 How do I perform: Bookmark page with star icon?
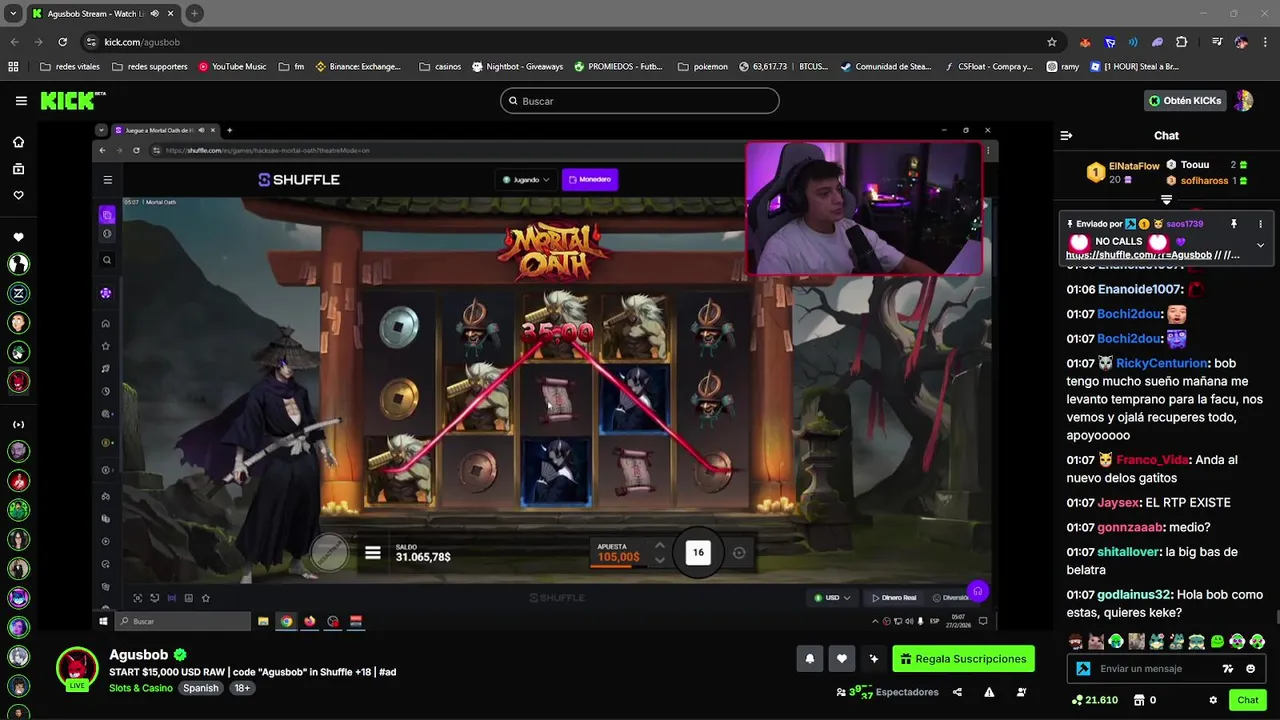(1051, 42)
